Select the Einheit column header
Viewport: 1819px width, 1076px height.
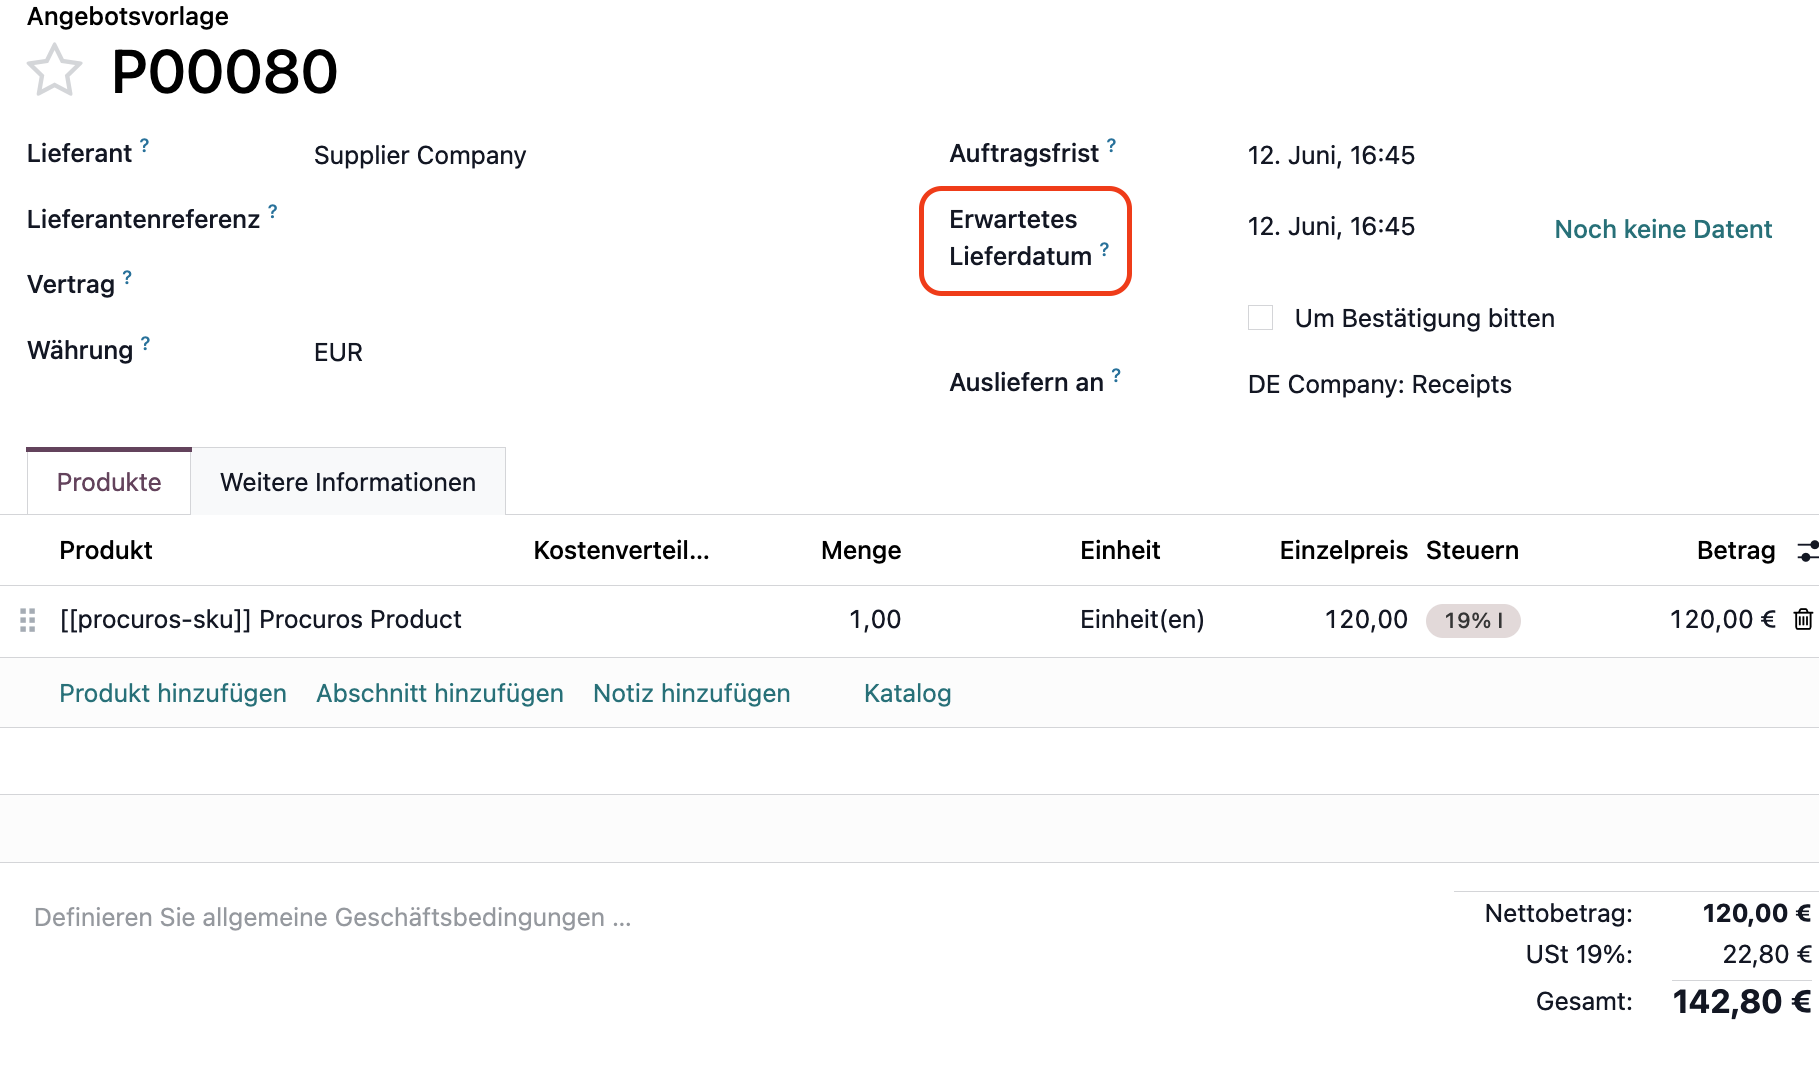1120,550
